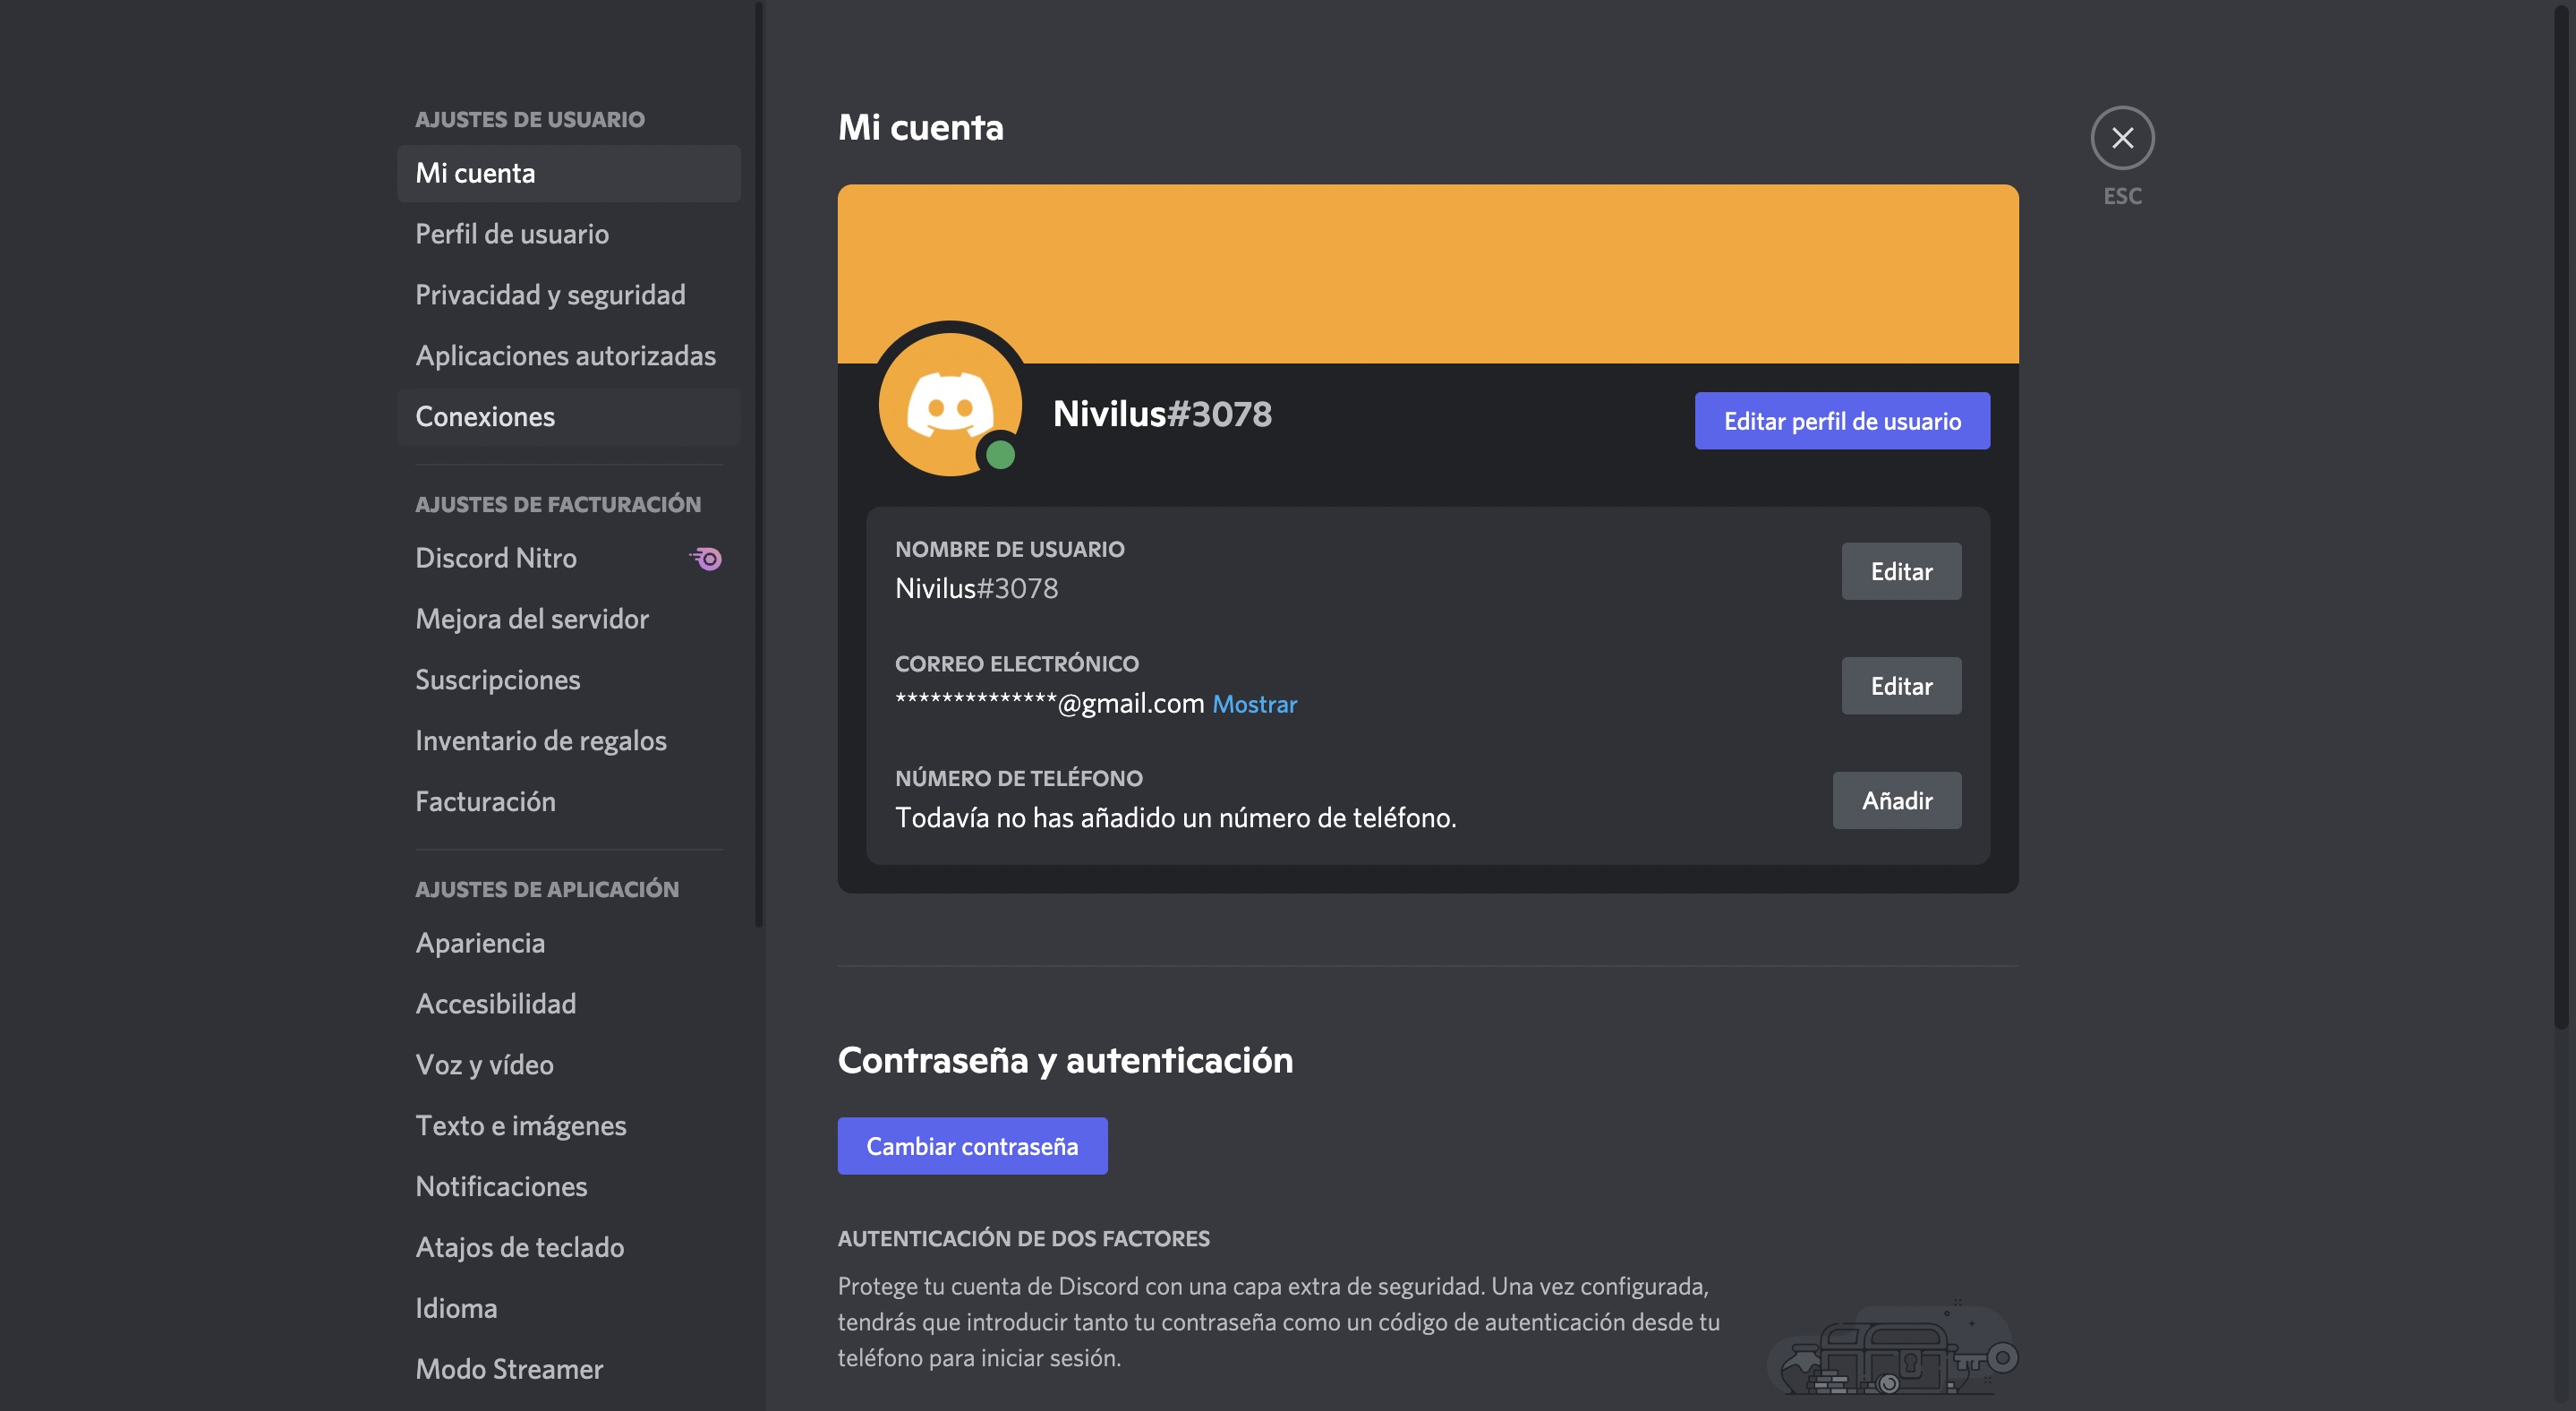
Task: Open Aplicaciones autorizadas section
Action: [565, 356]
